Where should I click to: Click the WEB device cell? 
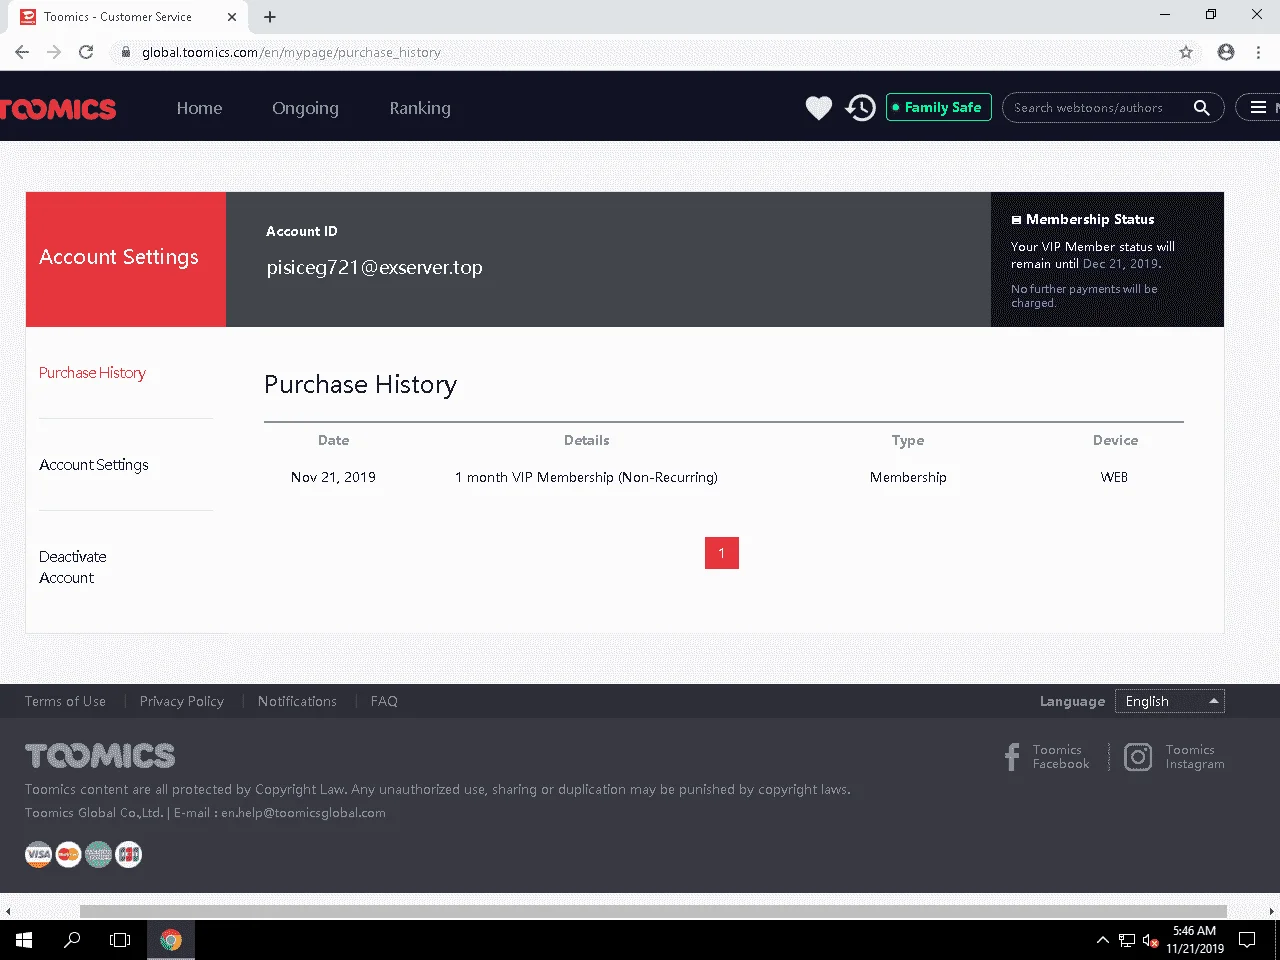(1114, 477)
